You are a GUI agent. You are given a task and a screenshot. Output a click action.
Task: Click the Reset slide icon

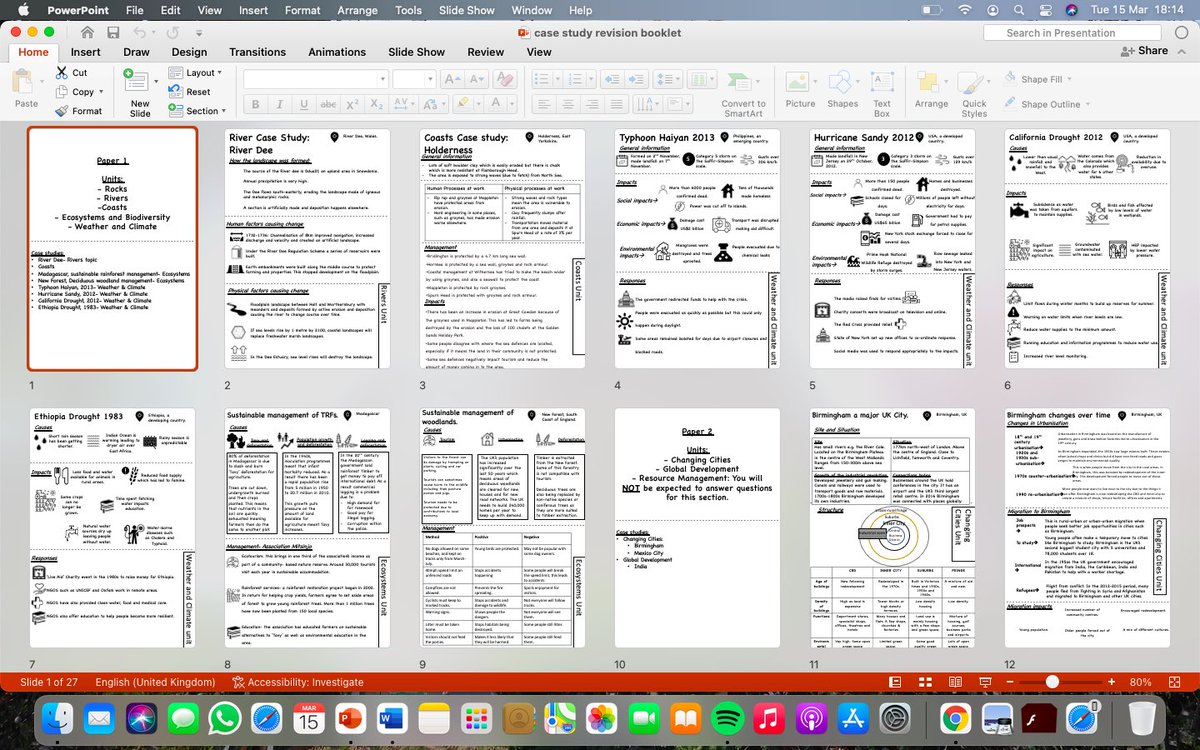pos(175,91)
